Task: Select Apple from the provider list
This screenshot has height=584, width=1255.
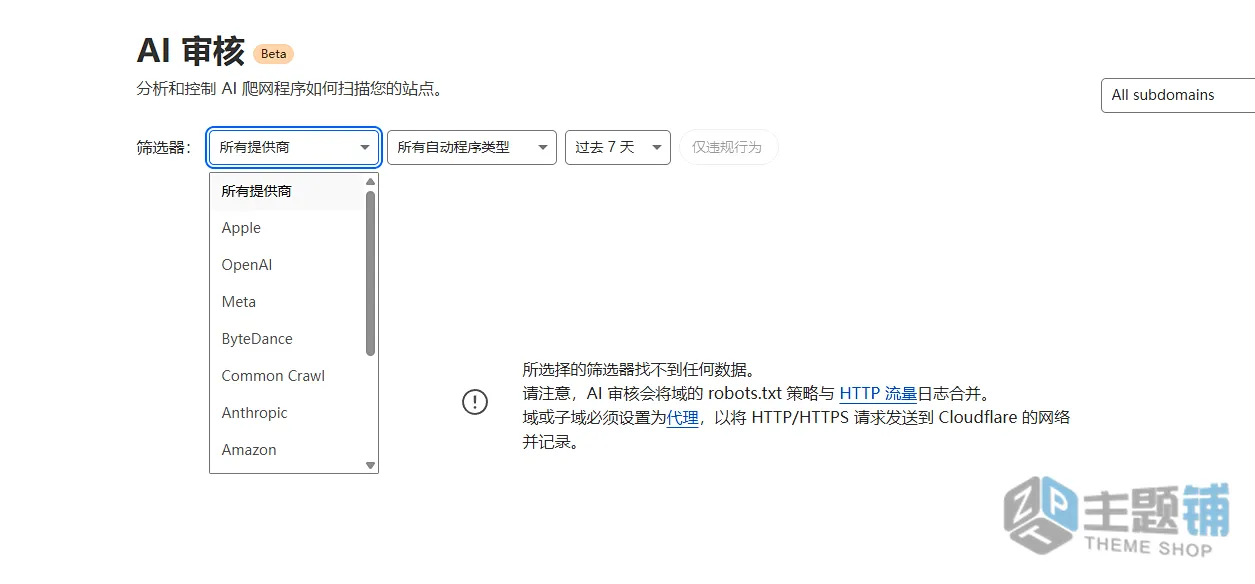Action: [x=287, y=228]
